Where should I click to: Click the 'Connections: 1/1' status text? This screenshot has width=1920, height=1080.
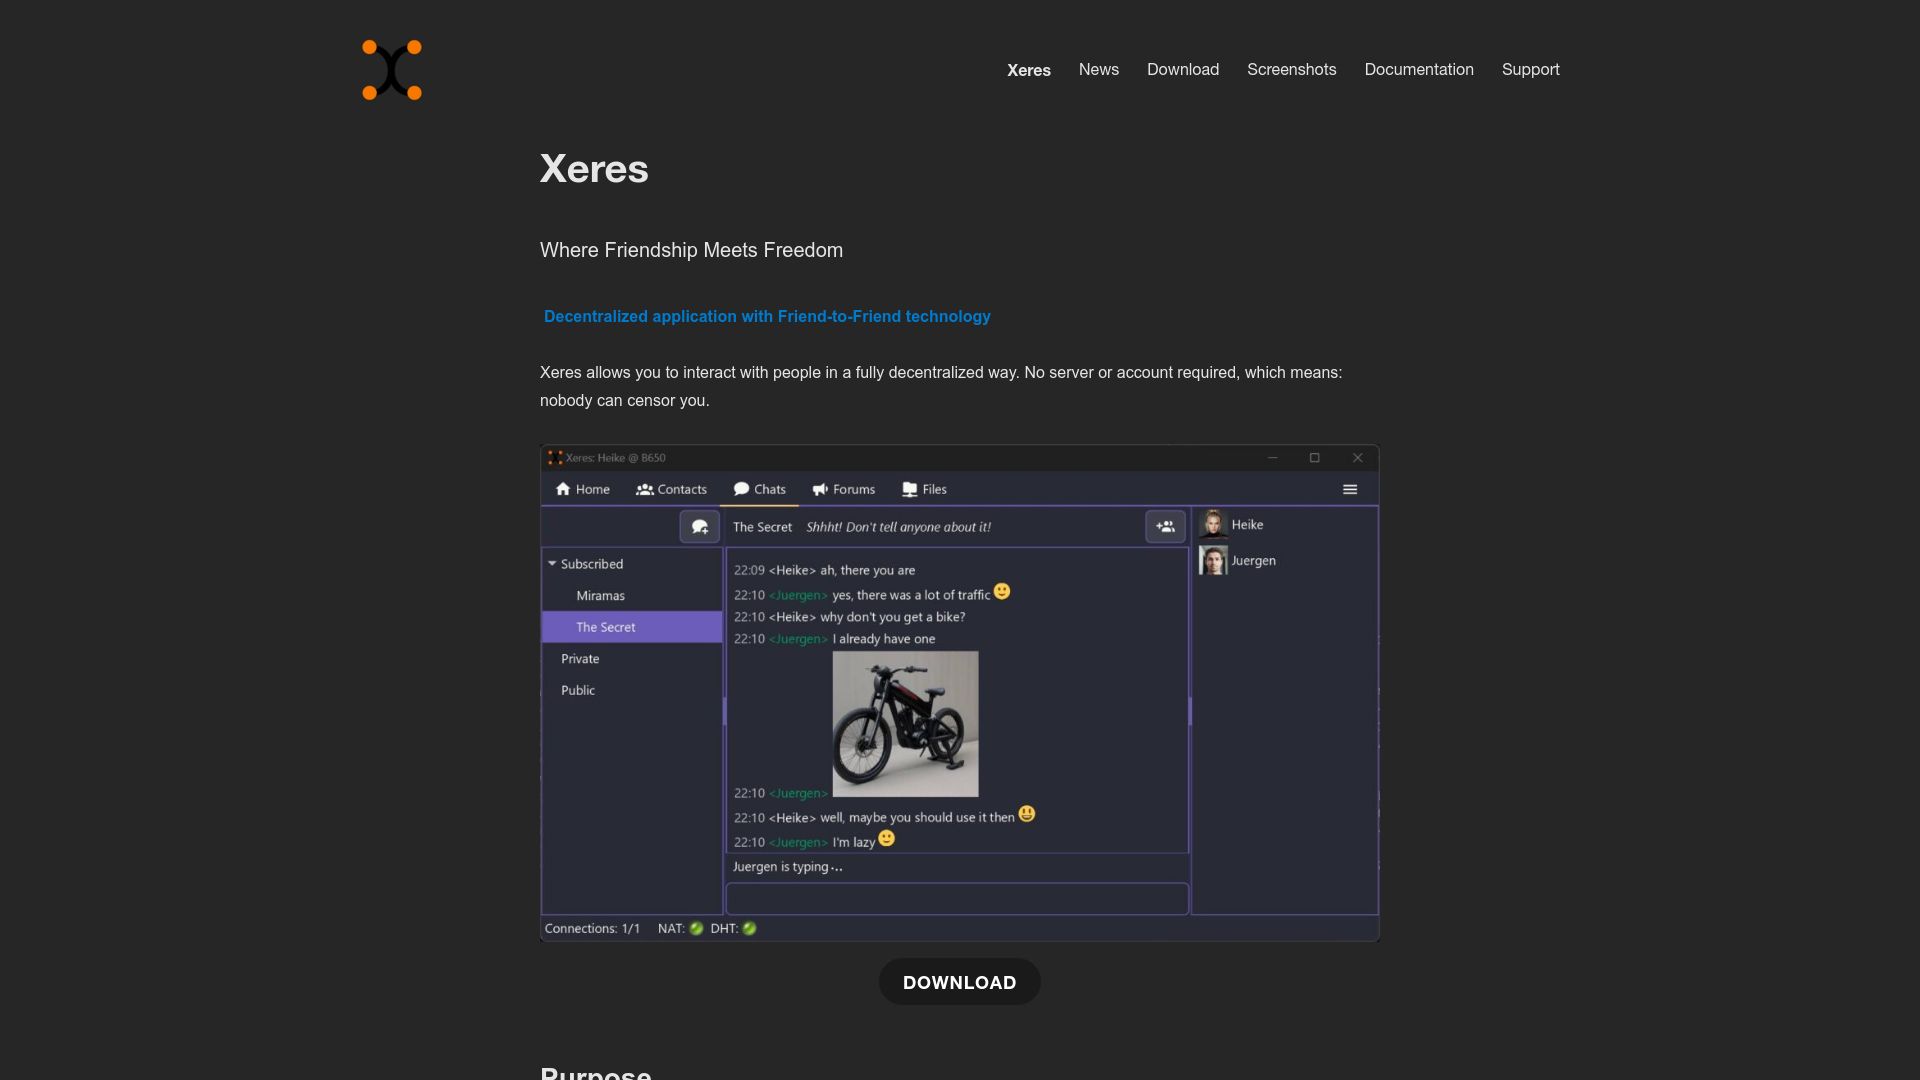[x=592, y=929]
